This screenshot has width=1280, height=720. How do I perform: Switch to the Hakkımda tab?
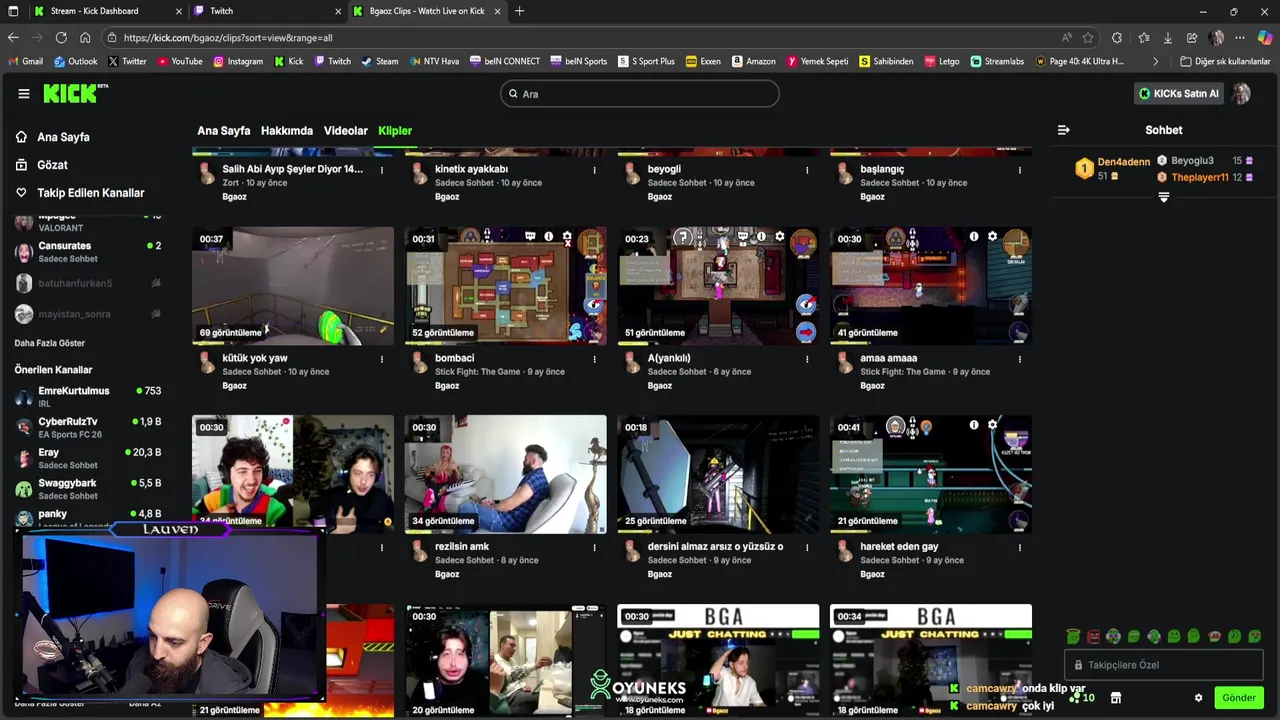[287, 131]
